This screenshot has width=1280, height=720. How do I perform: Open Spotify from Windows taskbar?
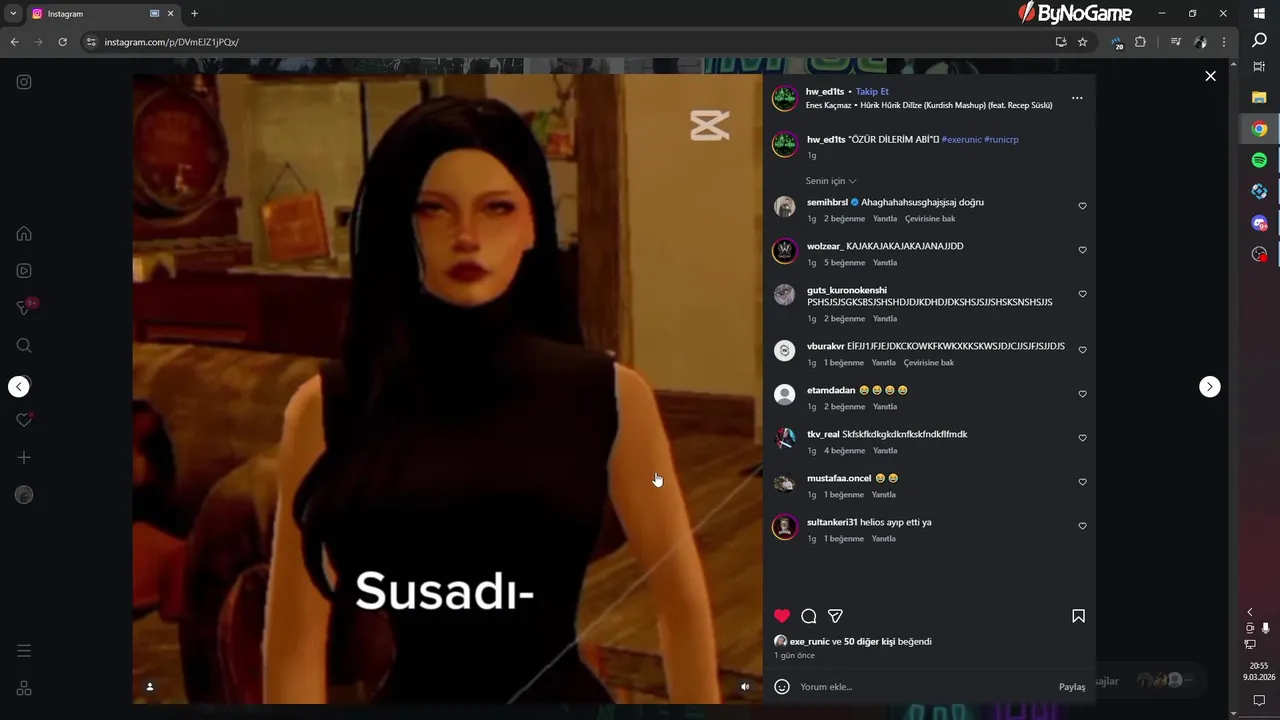point(1260,160)
